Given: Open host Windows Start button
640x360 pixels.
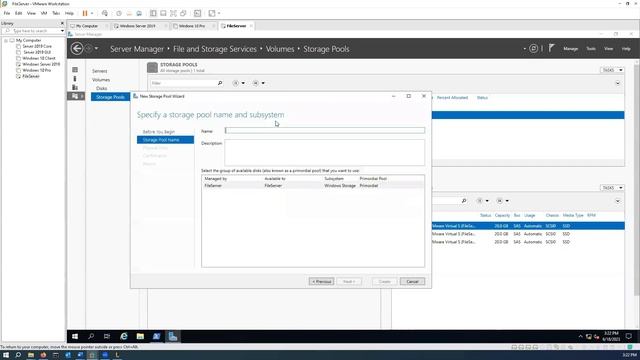Looking at the screenshot, I should pyautogui.click(x=6, y=355).
